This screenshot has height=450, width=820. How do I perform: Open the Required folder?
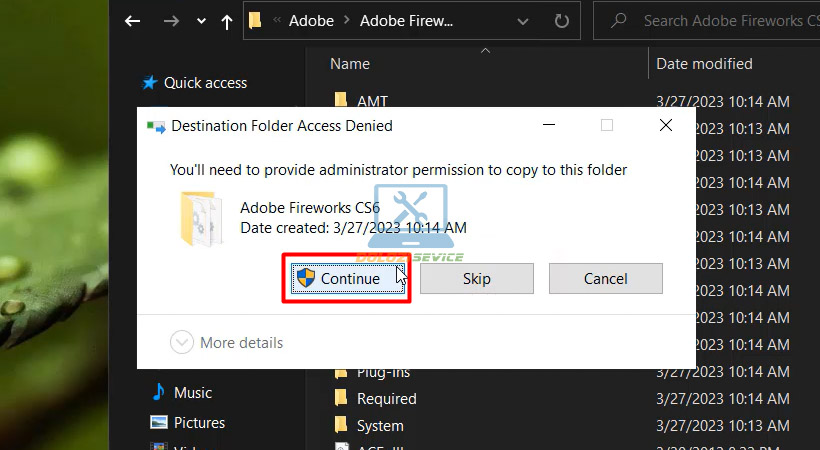pyautogui.click(x=386, y=399)
